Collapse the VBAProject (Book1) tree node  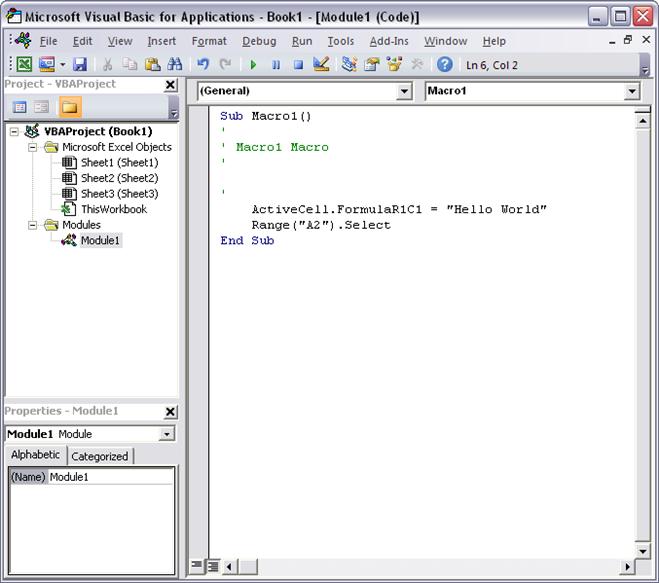click(14, 132)
